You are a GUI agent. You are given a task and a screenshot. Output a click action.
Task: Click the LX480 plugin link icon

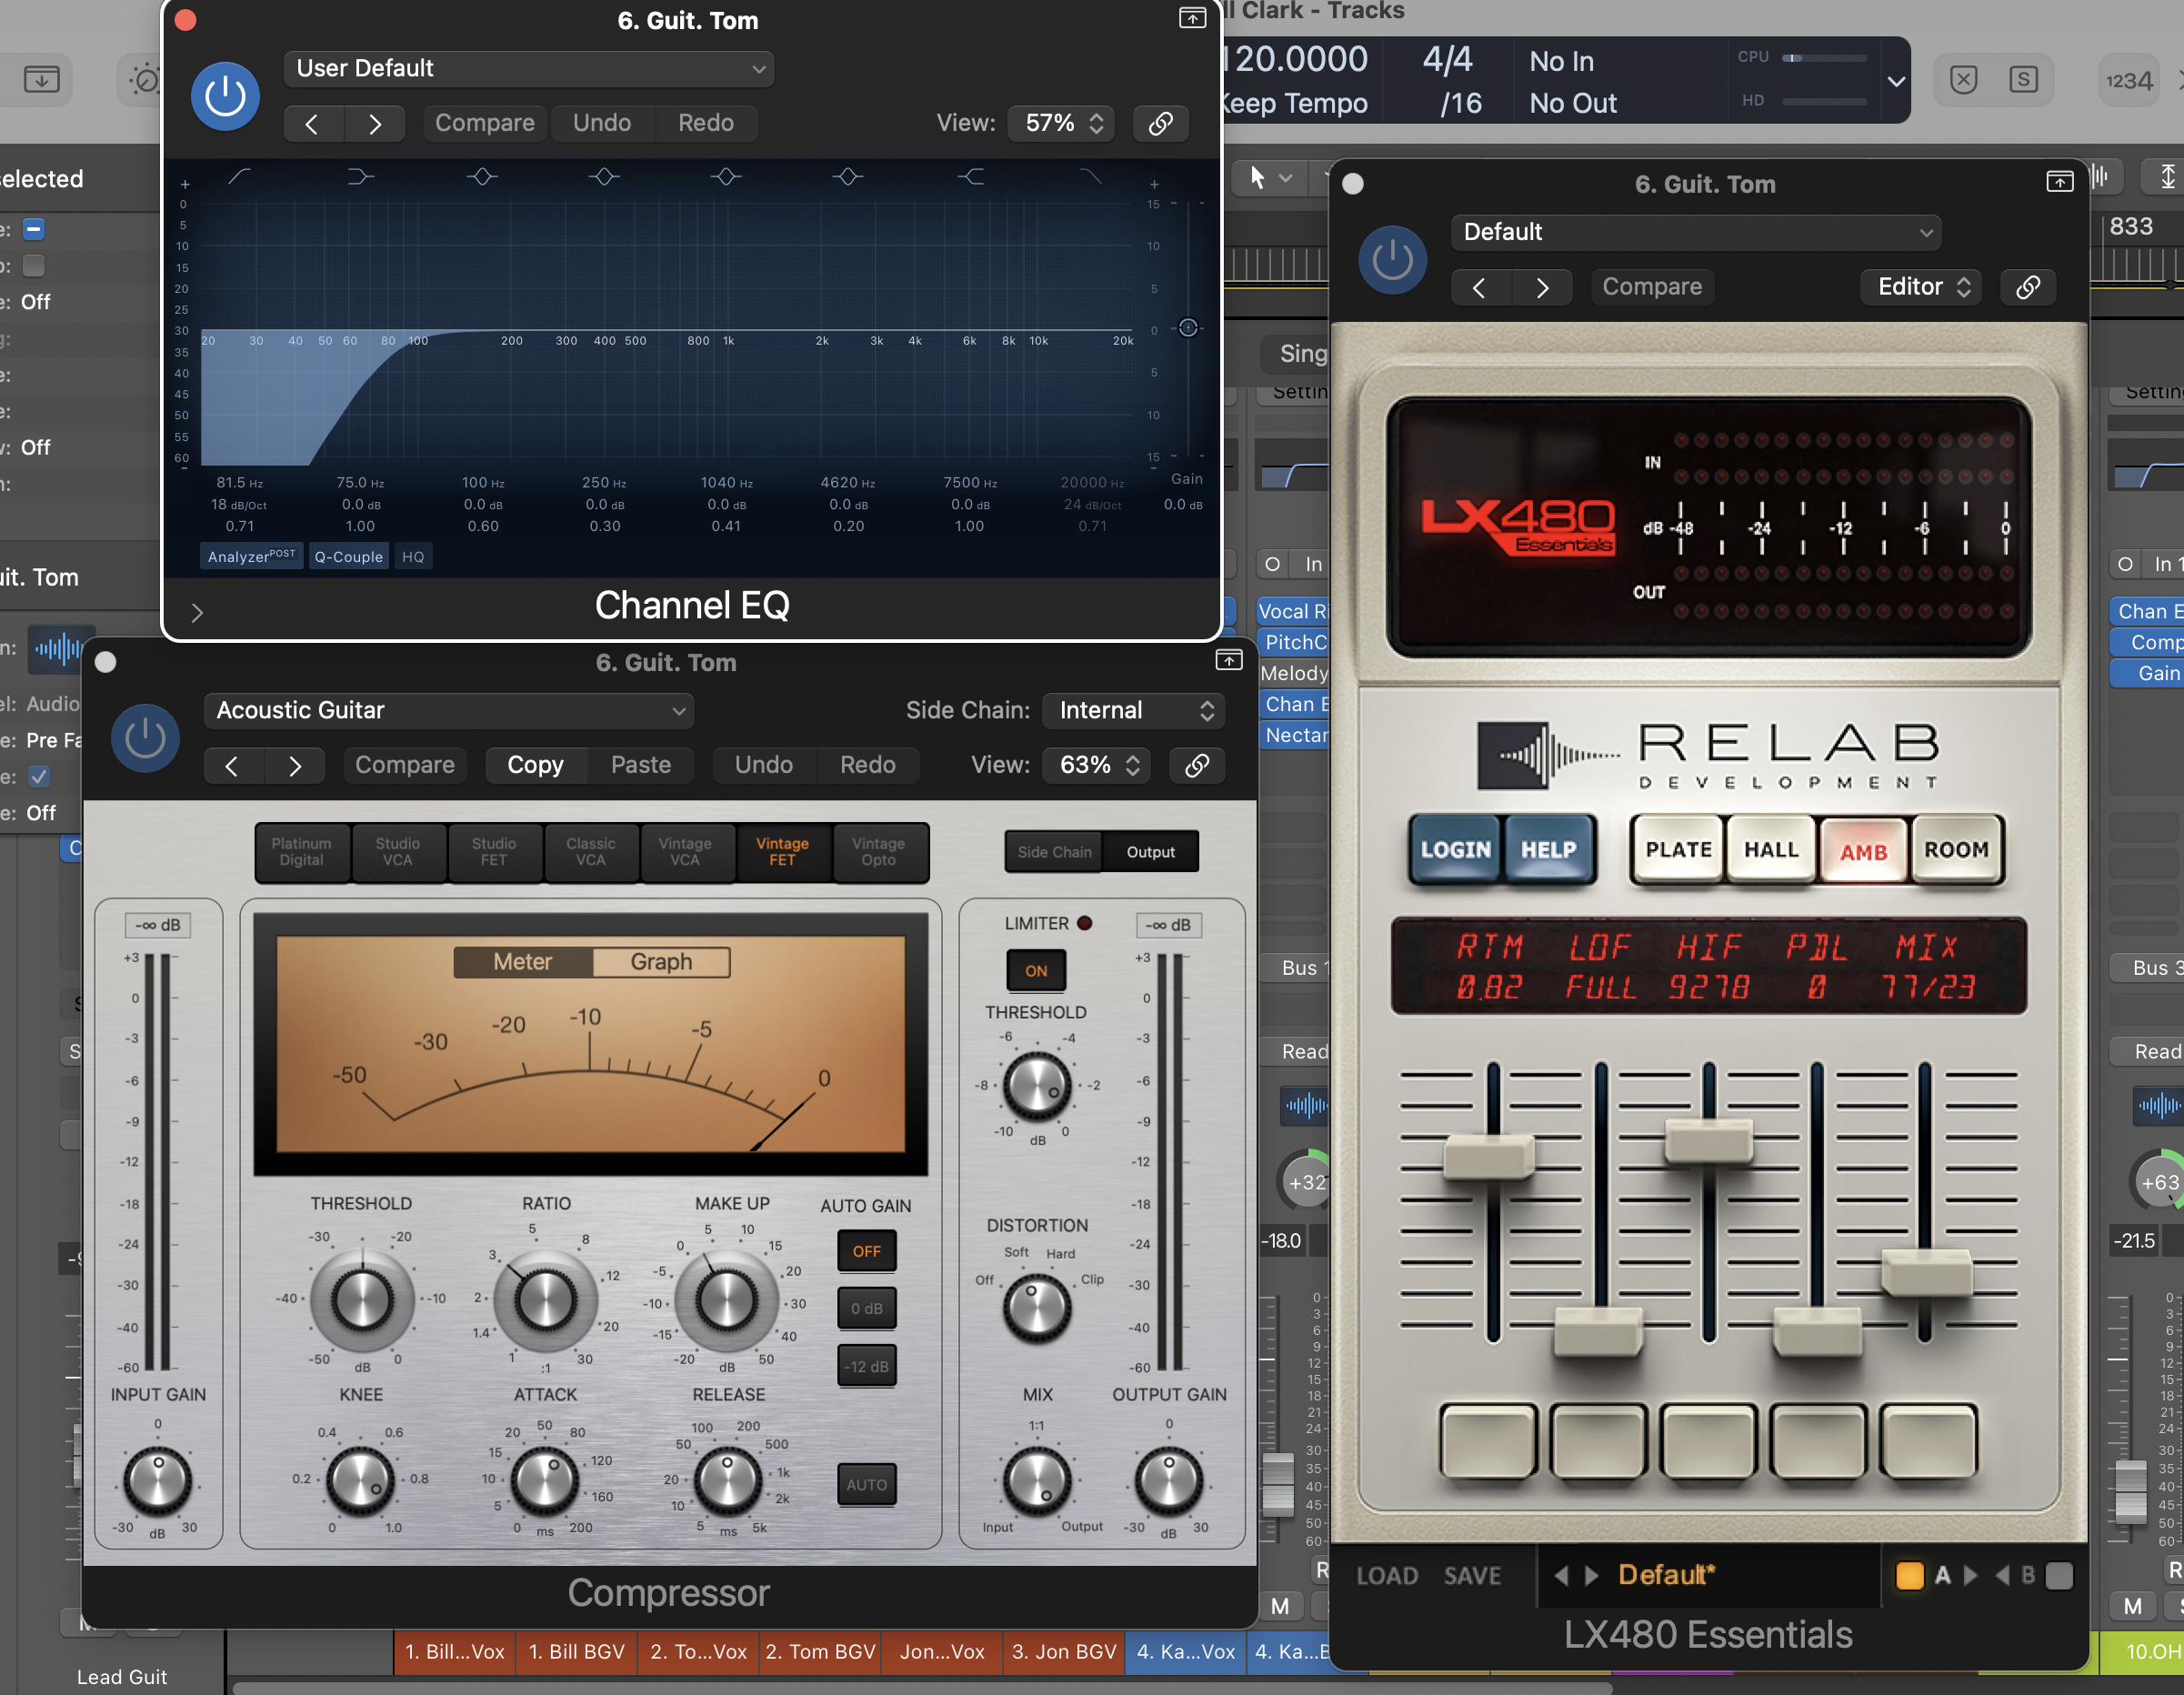click(2027, 287)
